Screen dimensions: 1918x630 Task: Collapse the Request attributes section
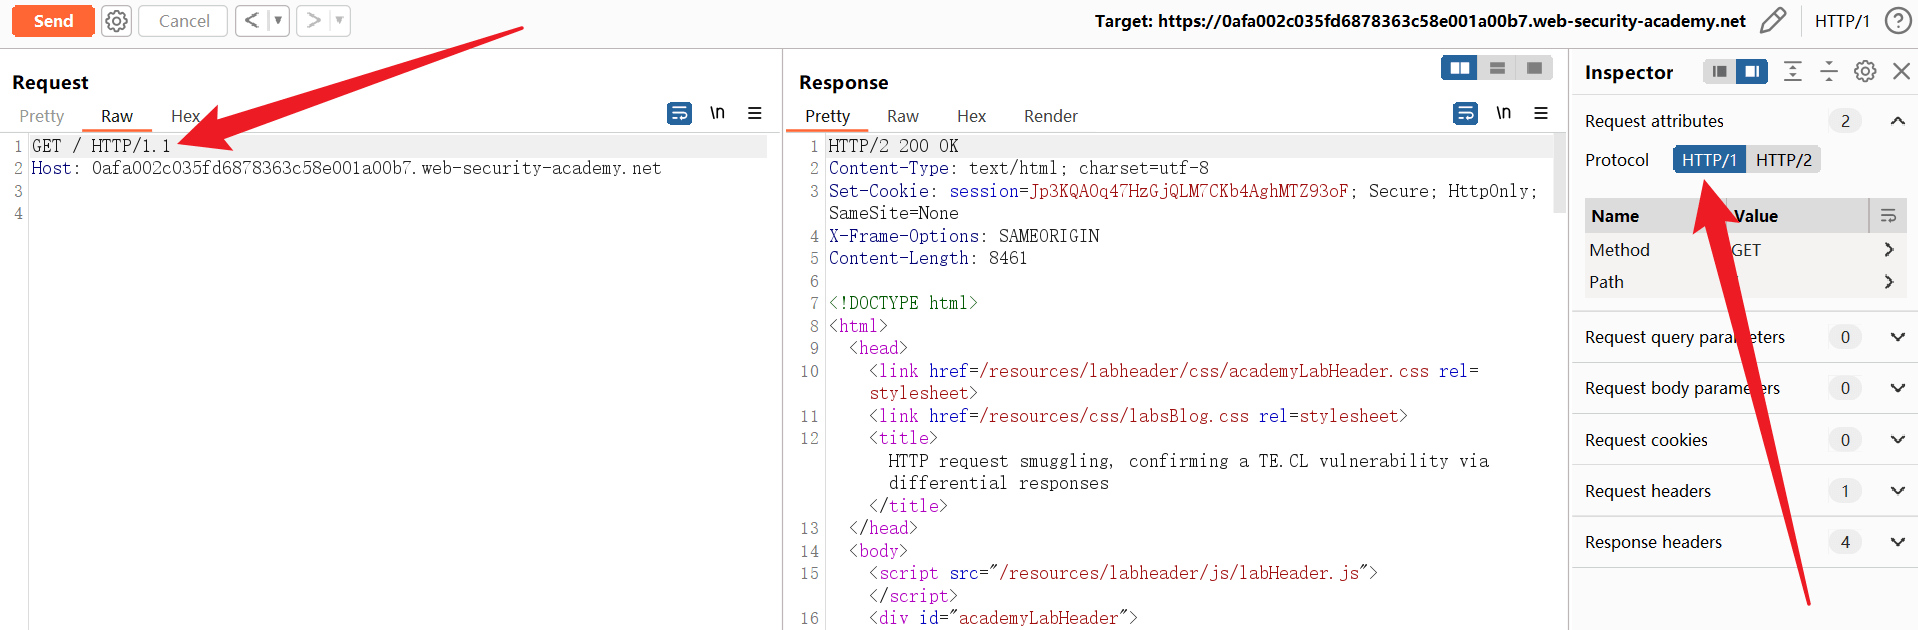tap(1897, 121)
